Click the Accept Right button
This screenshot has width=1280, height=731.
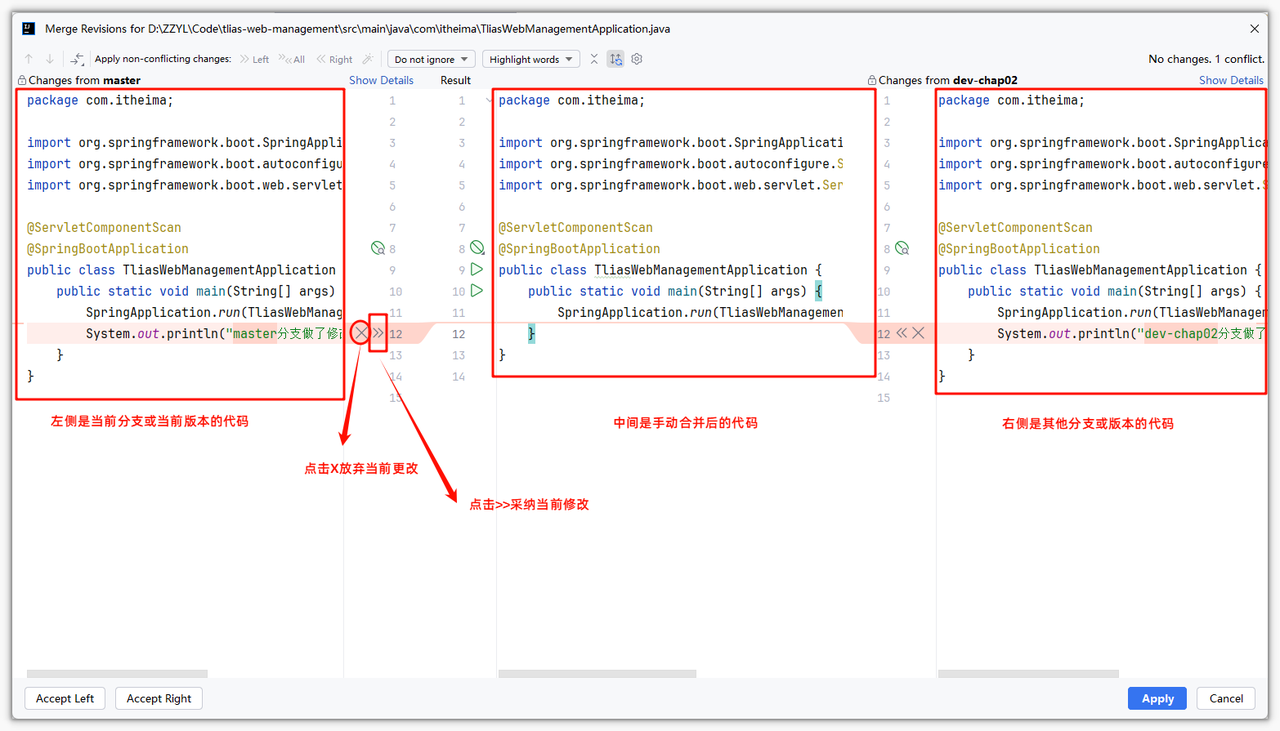(159, 698)
